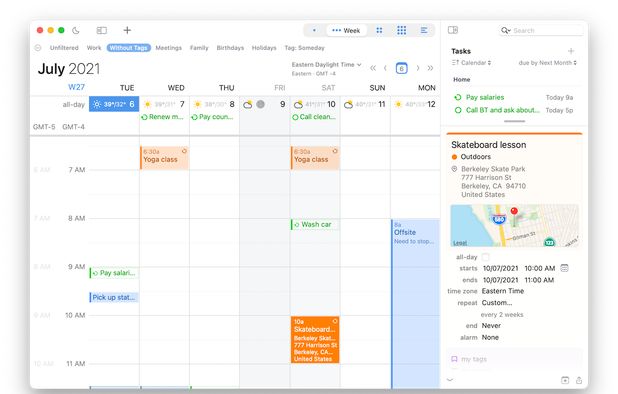618x394 pixels.
Task: Go to next week arrow
Action: click(418, 68)
